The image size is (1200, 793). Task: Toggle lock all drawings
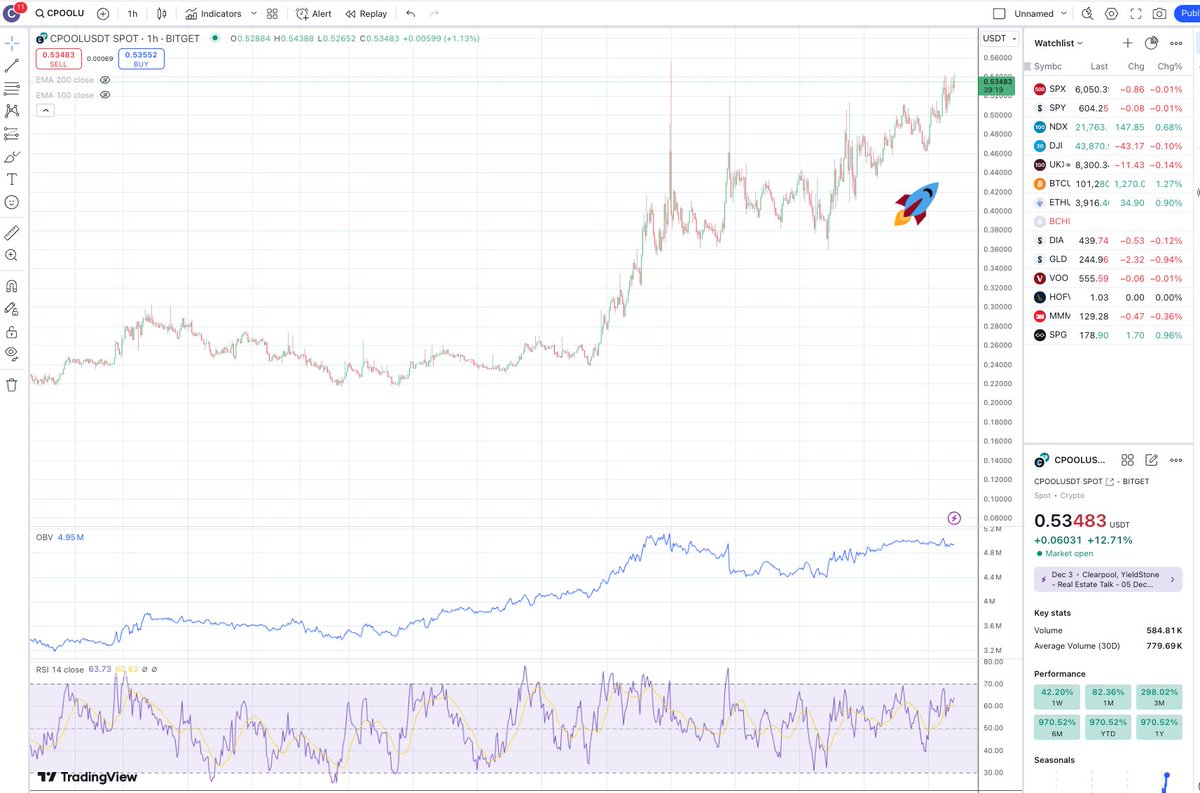pyautogui.click(x=12, y=331)
